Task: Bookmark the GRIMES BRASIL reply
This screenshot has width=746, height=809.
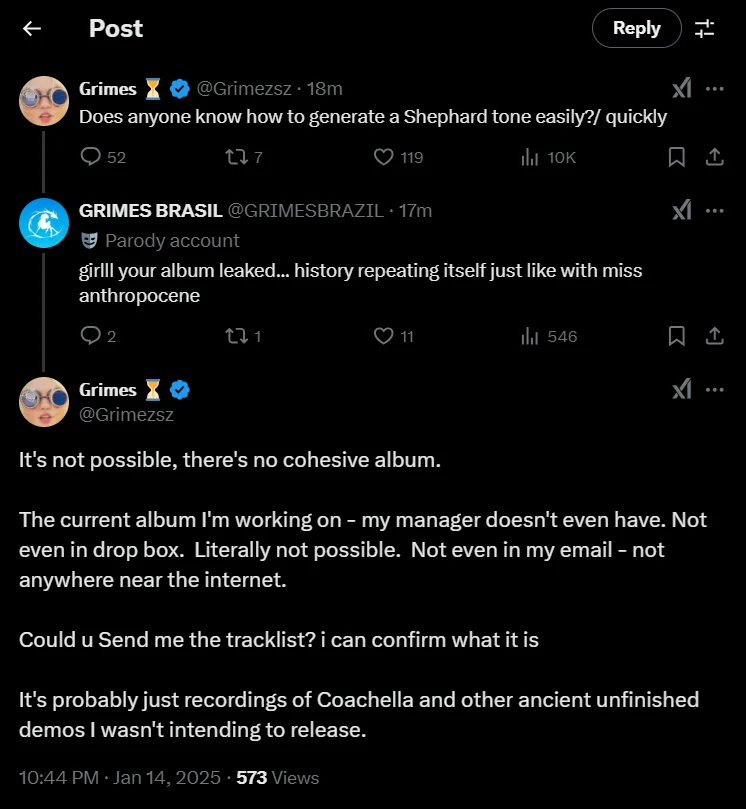Action: [676, 336]
